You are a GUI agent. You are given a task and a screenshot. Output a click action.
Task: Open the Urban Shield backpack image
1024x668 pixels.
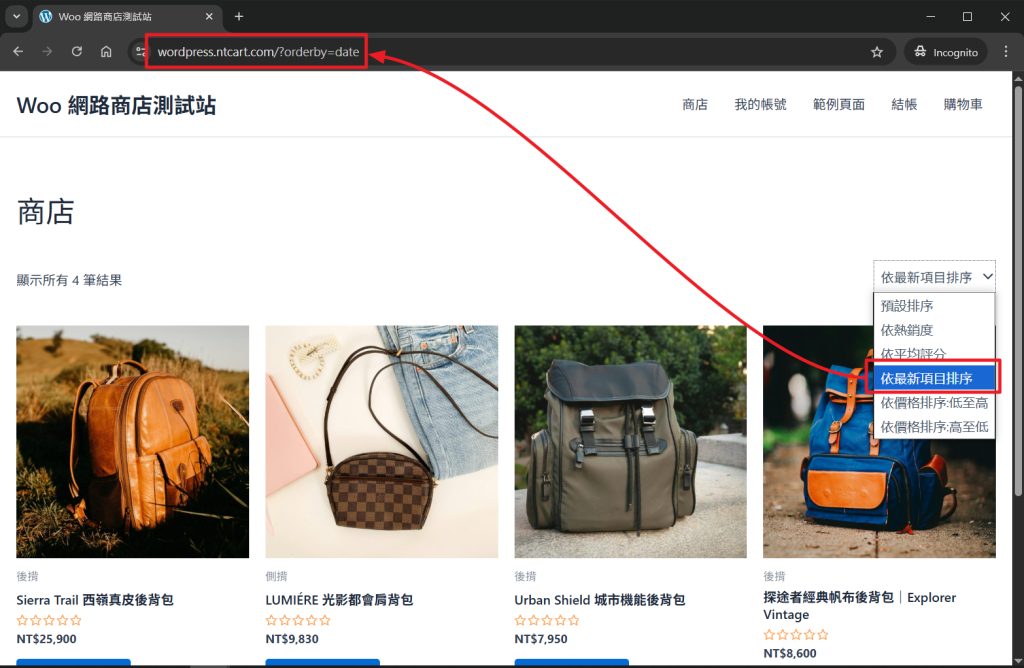click(x=630, y=441)
